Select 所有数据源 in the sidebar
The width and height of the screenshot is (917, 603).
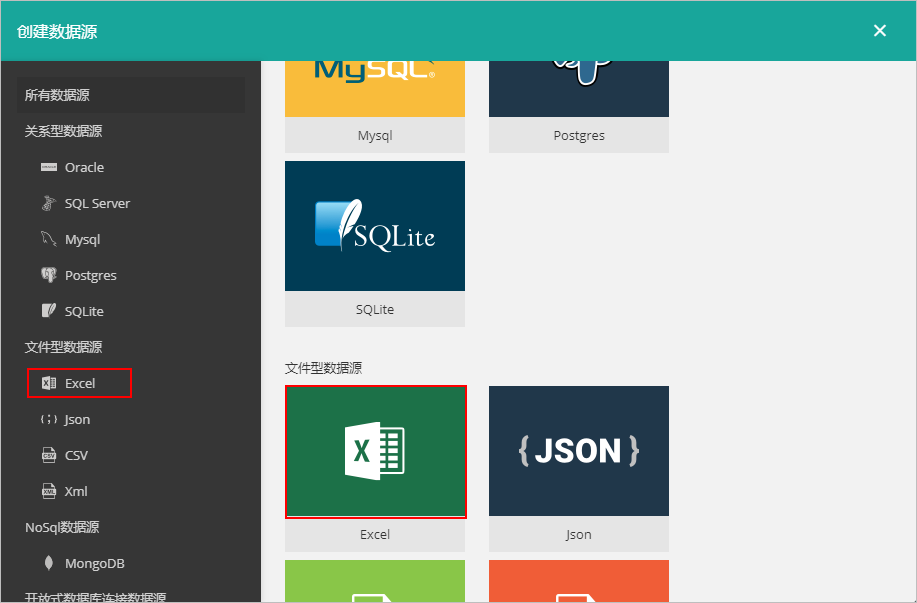131,95
